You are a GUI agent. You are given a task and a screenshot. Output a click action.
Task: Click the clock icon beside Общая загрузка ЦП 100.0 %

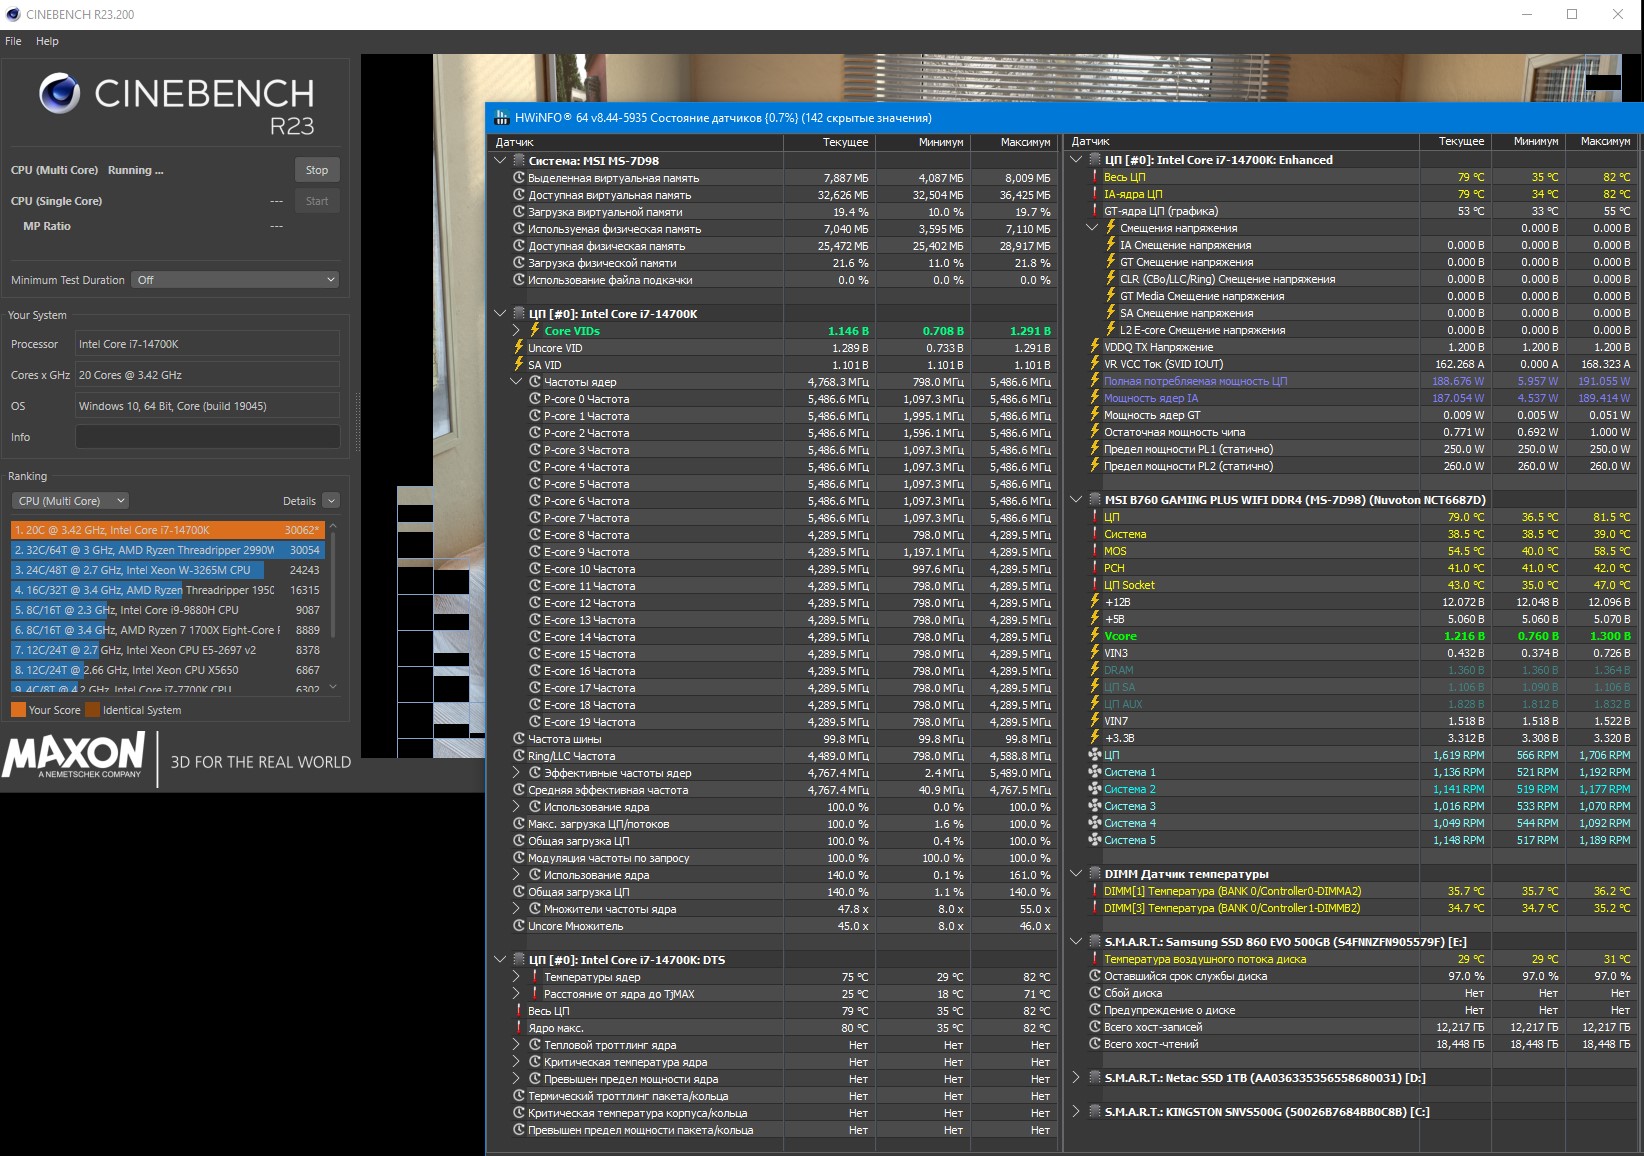519,840
